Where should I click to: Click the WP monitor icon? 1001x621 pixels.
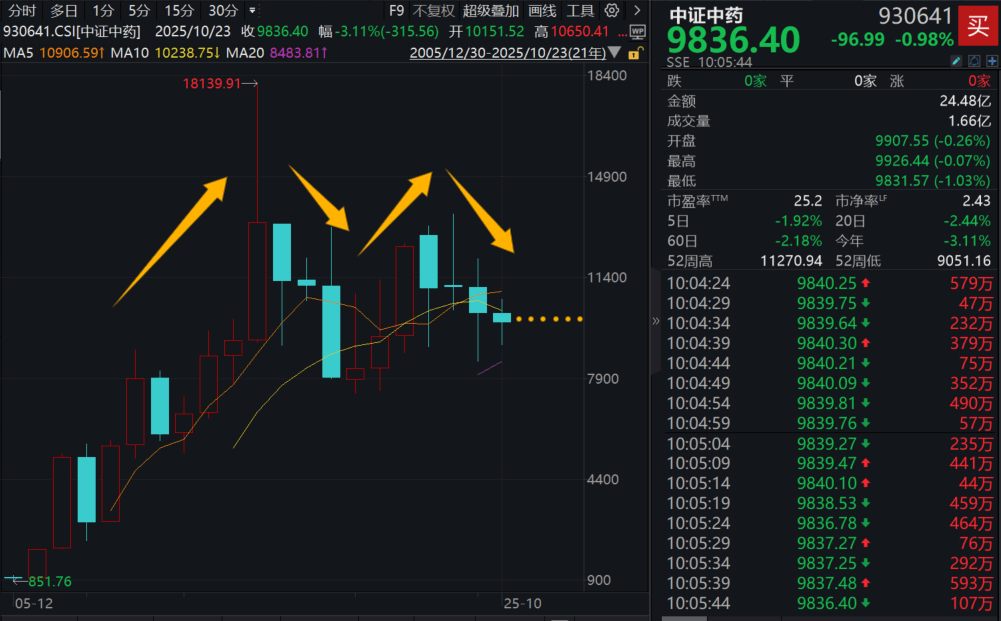click(x=637, y=31)
